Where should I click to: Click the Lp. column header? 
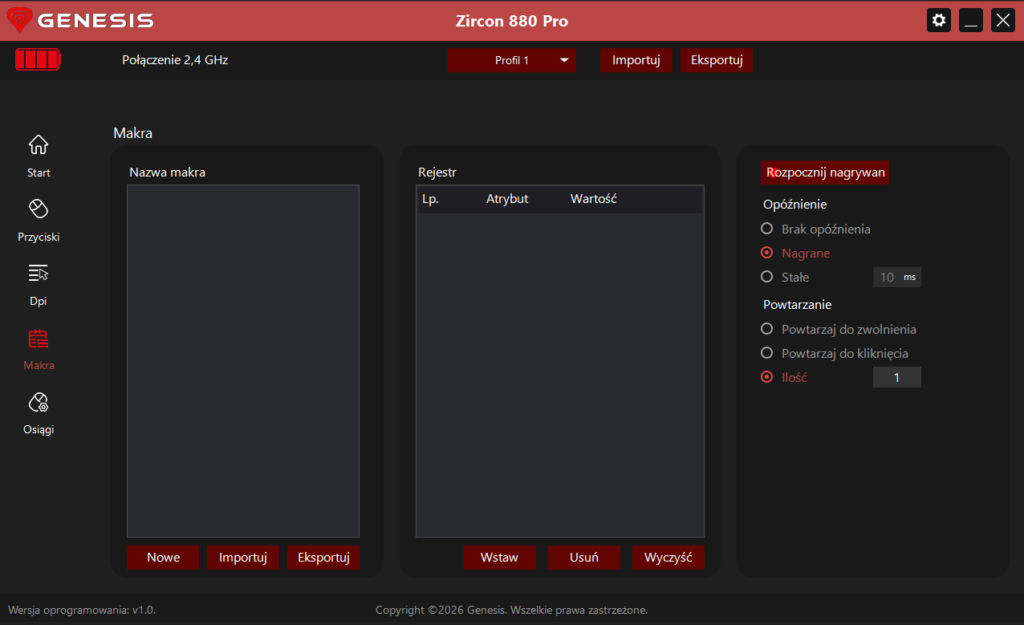point(430,199)
